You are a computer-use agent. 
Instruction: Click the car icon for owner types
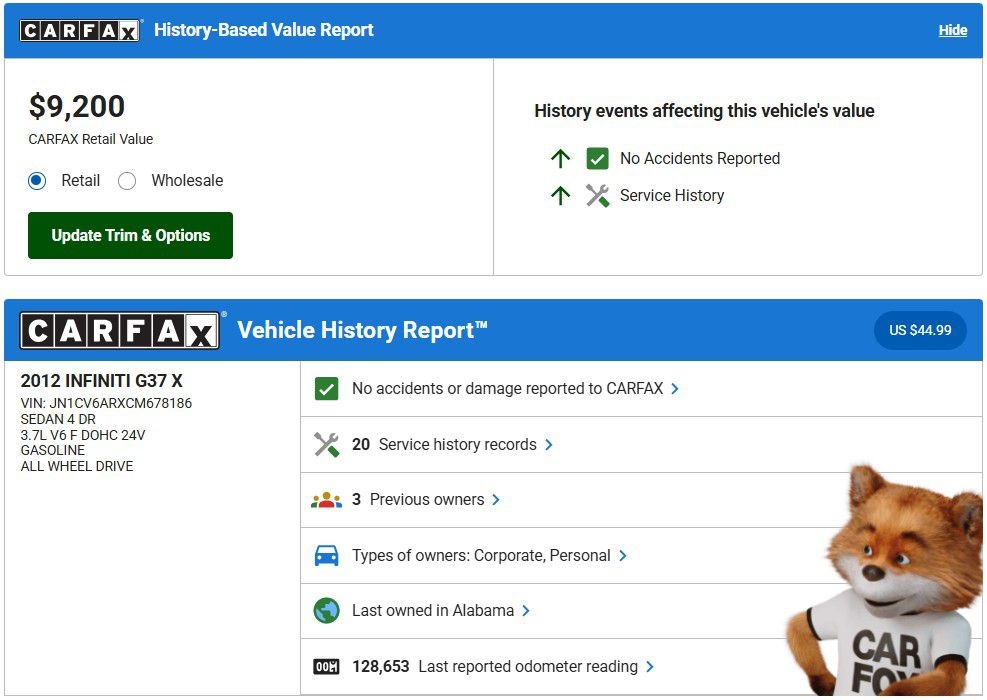(x=326, y=556)
